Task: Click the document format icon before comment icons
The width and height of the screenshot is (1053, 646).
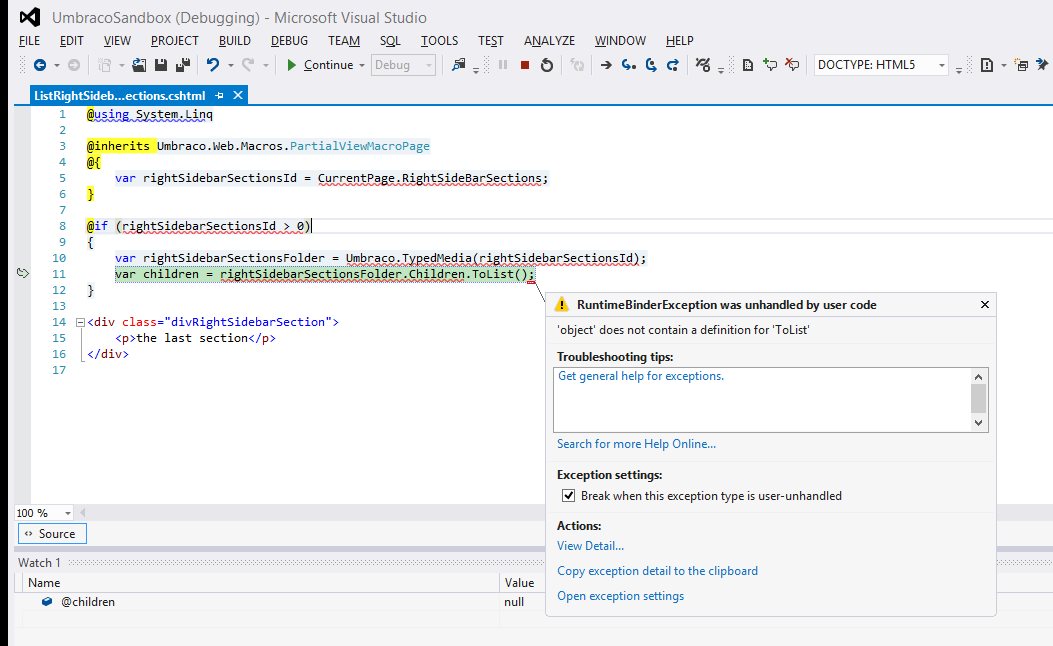Action: 747,65
